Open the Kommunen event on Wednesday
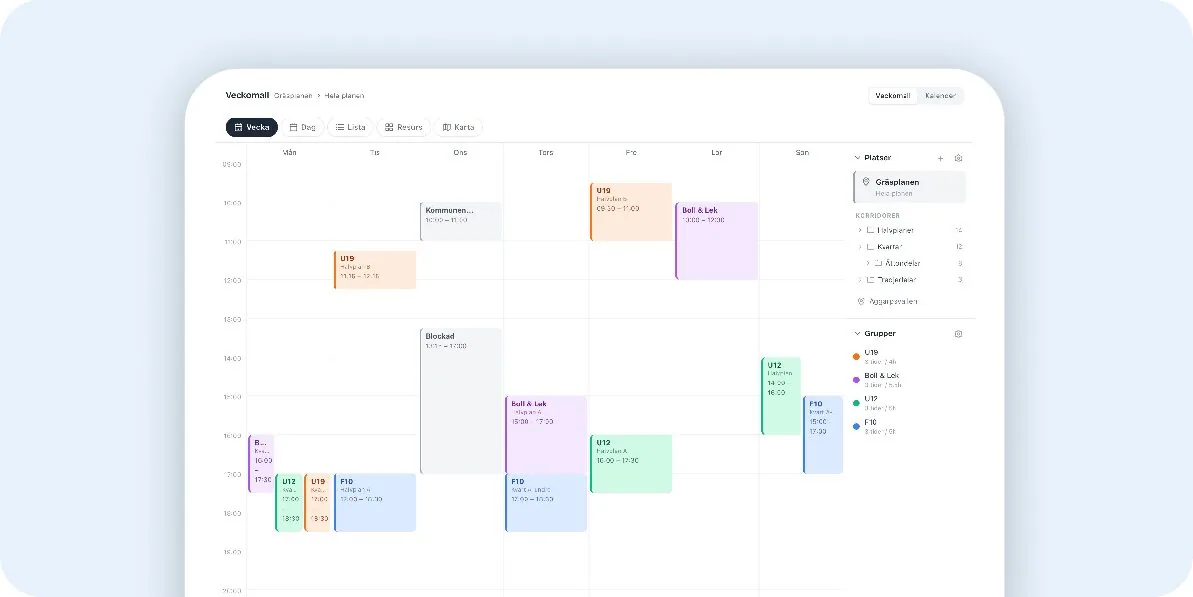The height and width of the screenshot is (597, 1193). click(x=460, y=221)
